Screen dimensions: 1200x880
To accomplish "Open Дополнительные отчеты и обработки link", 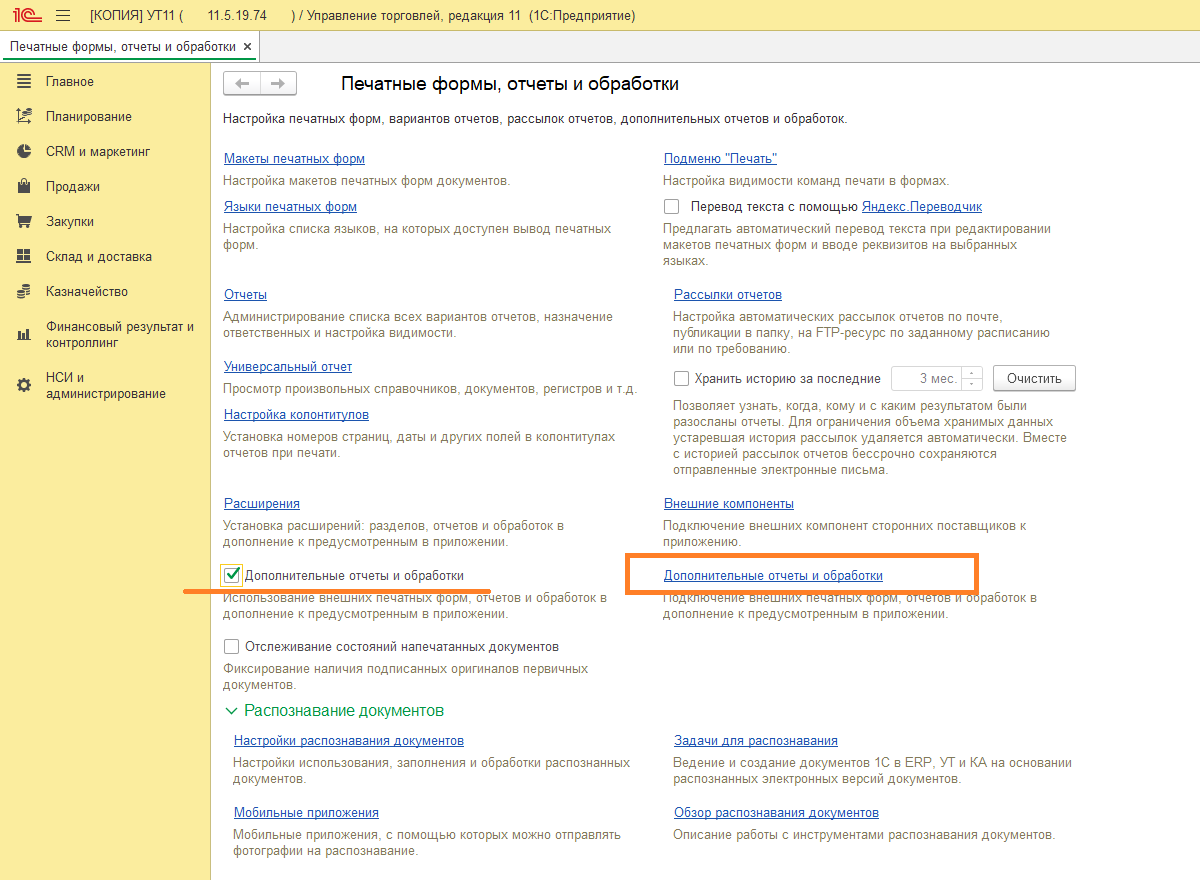I will [773, 576].
